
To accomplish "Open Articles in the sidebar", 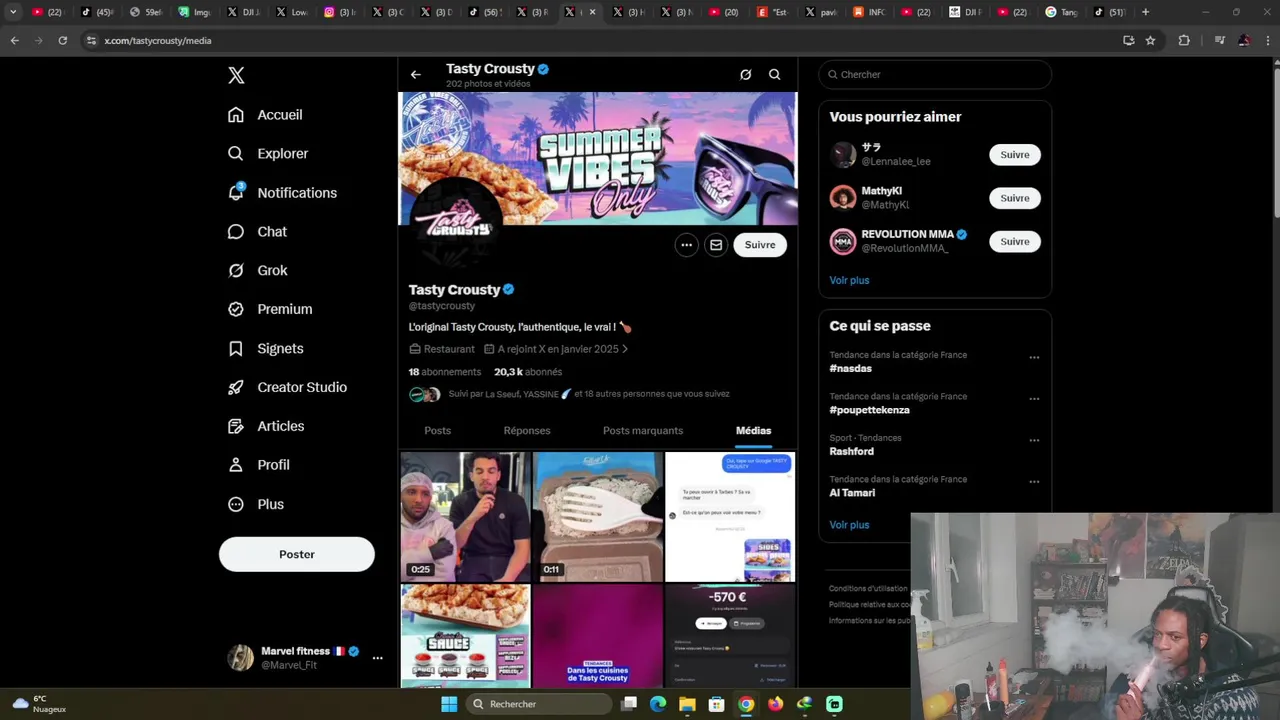I will (266, 427).
